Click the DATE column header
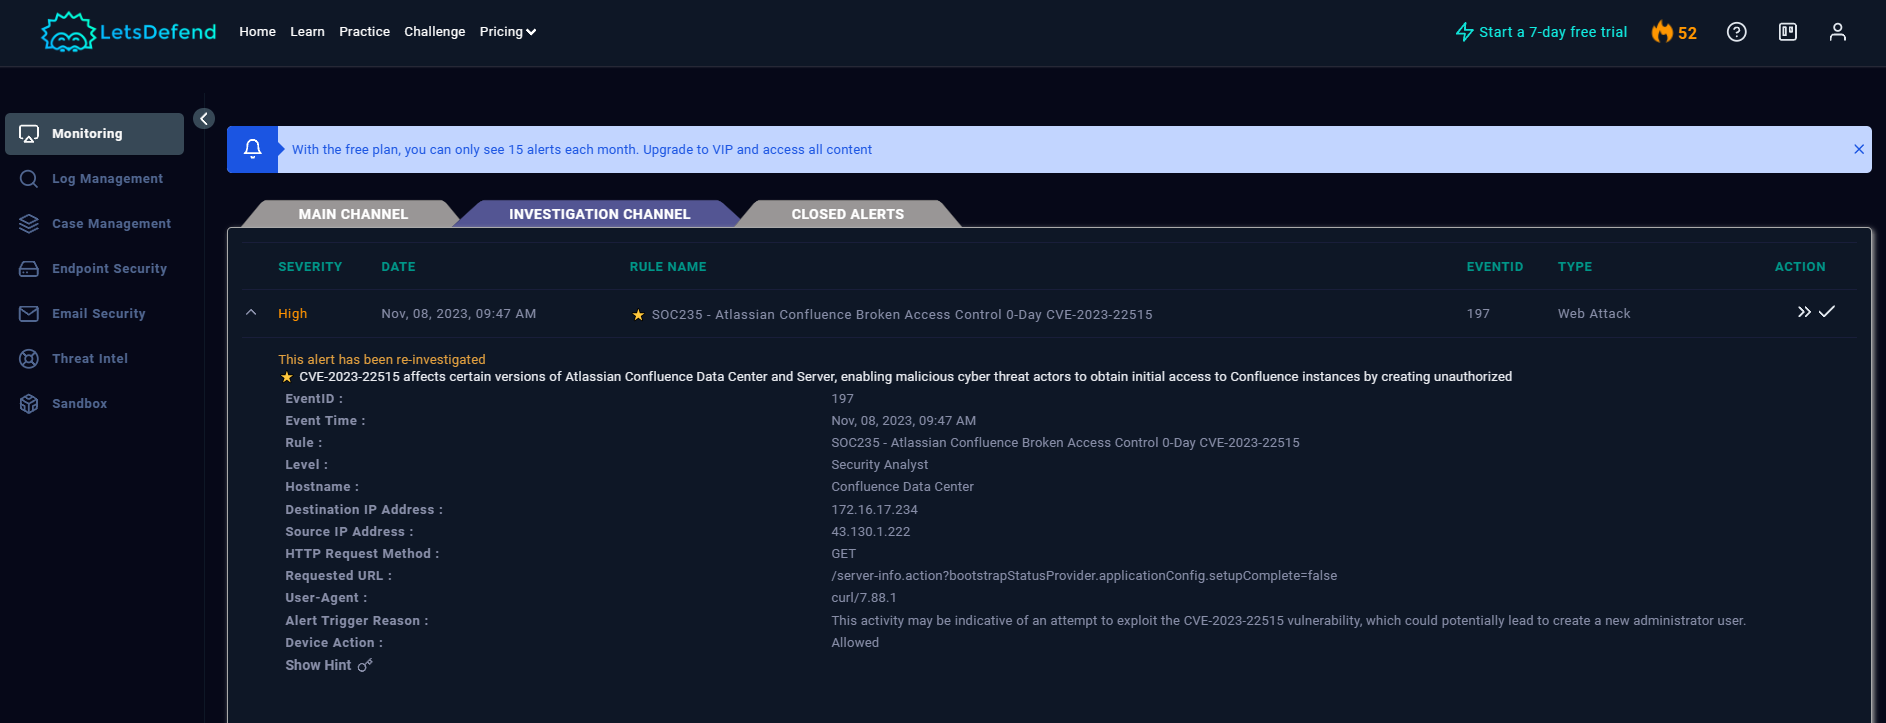 [398, 267]
